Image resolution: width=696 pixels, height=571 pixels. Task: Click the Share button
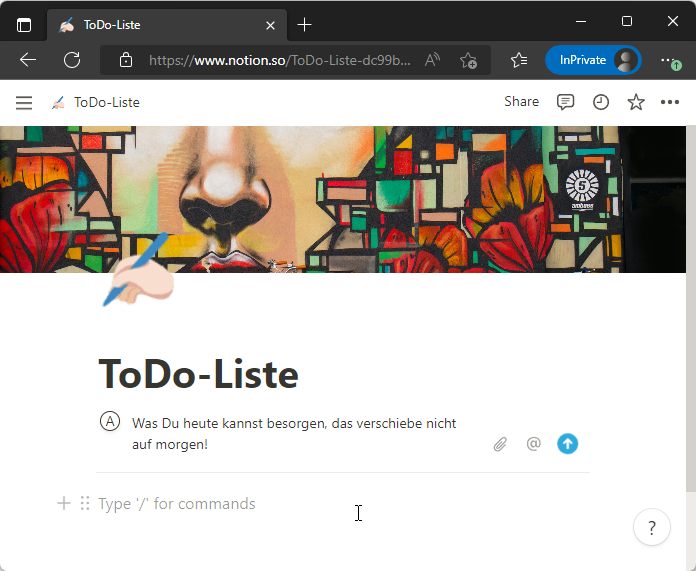[x=522, y=102]
